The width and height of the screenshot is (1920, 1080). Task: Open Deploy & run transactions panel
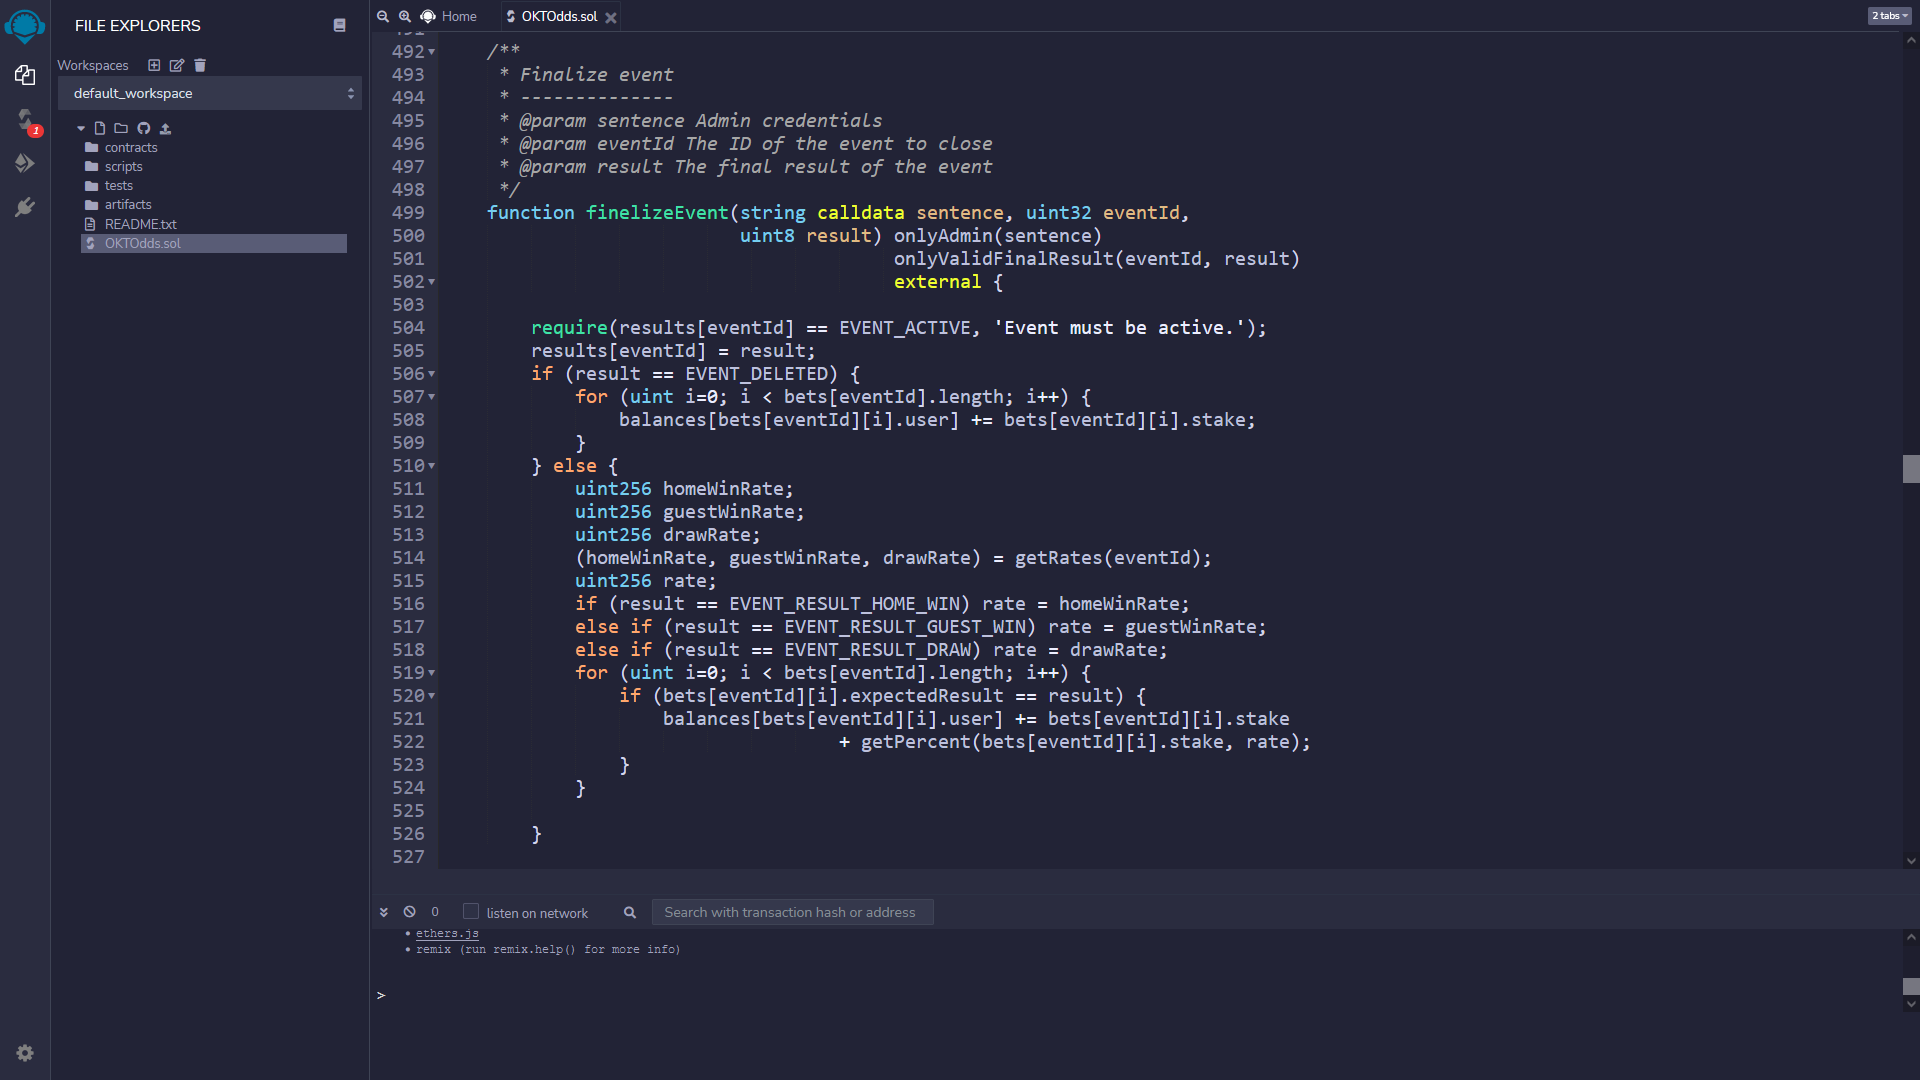pos(25,163)
